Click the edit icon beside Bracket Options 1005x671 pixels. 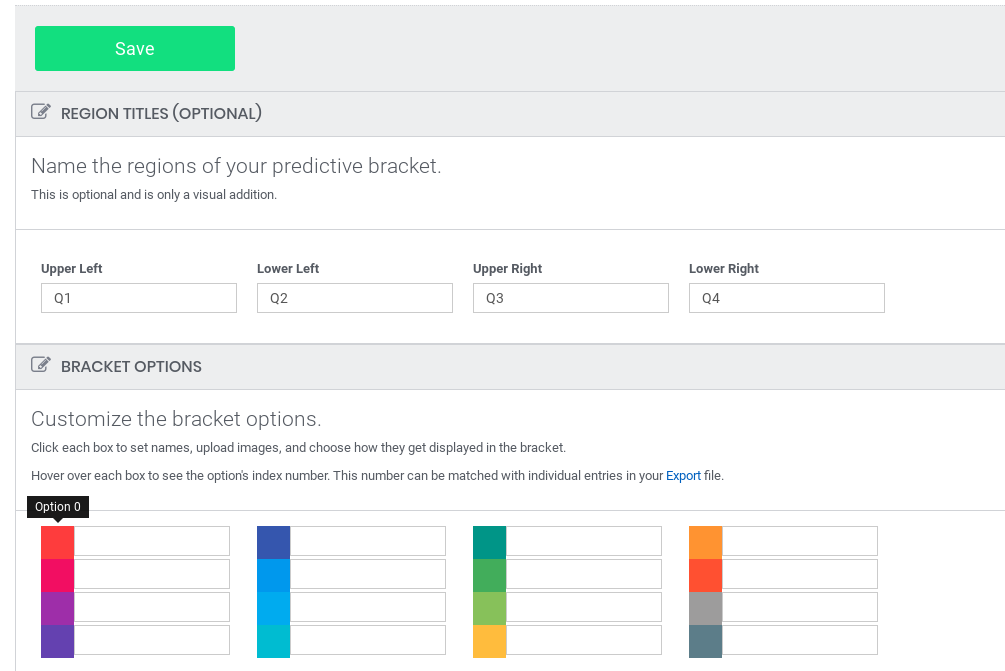pyautogui.click(x=40, y=365)
